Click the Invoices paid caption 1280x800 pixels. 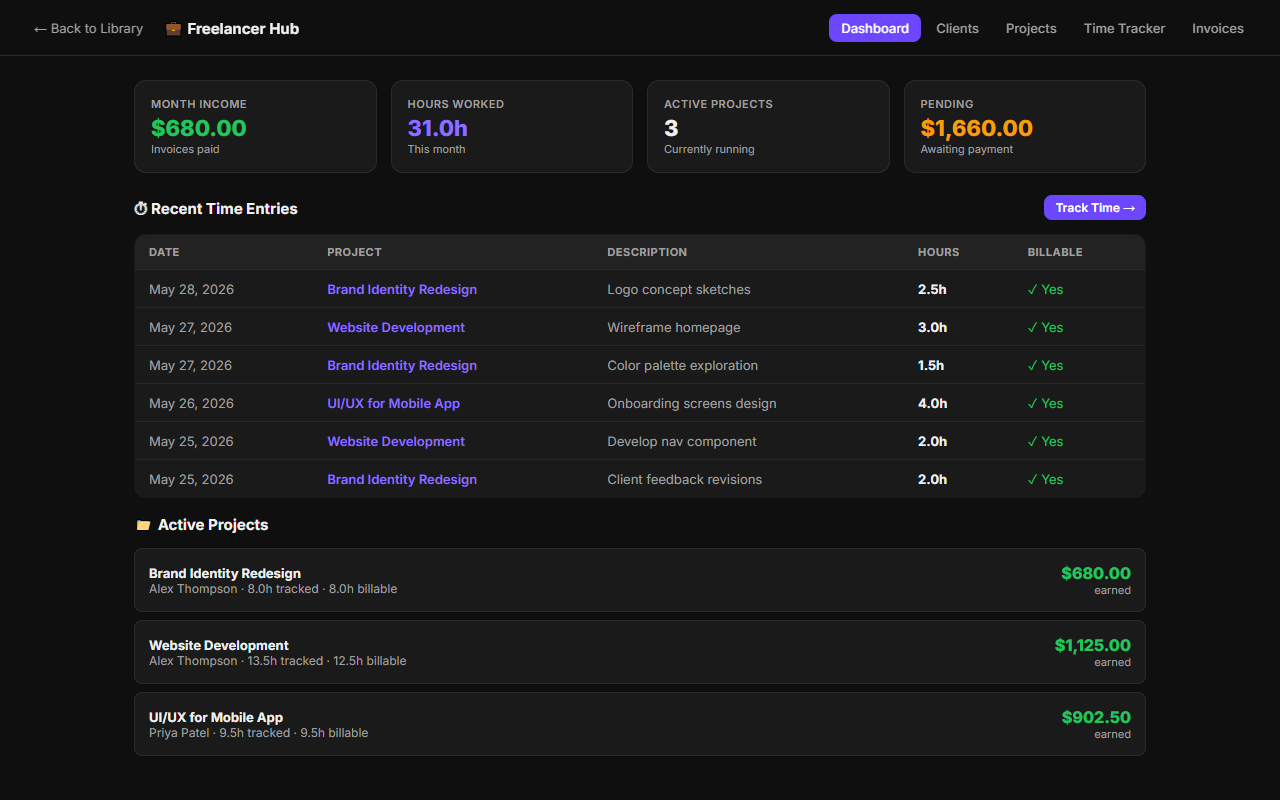pyautogui.click(x=185, y=149)
